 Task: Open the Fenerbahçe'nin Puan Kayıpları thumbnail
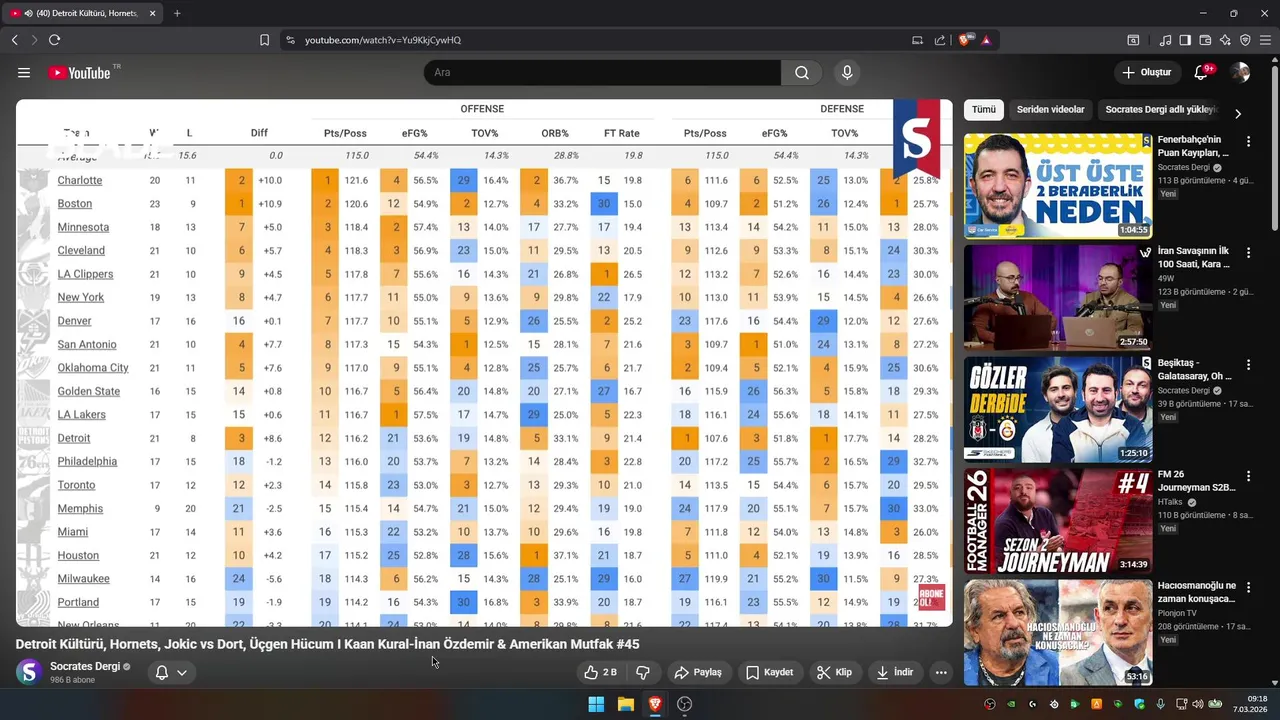(x=1058, y=185)
